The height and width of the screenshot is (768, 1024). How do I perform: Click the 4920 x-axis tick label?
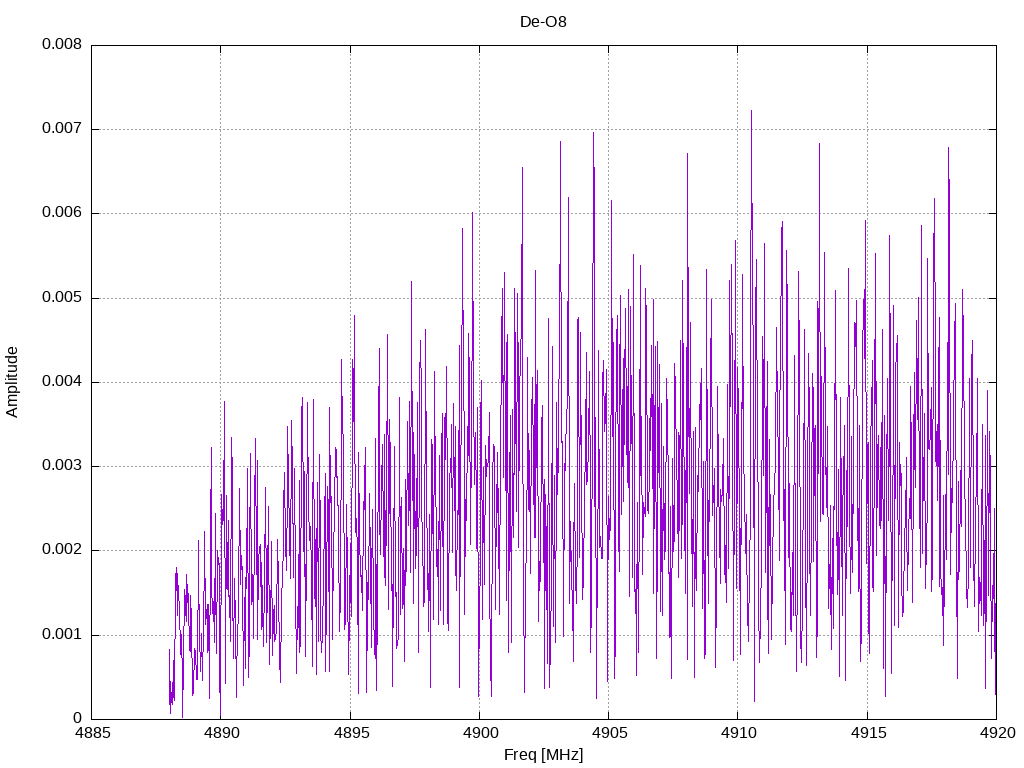(997, 733)
